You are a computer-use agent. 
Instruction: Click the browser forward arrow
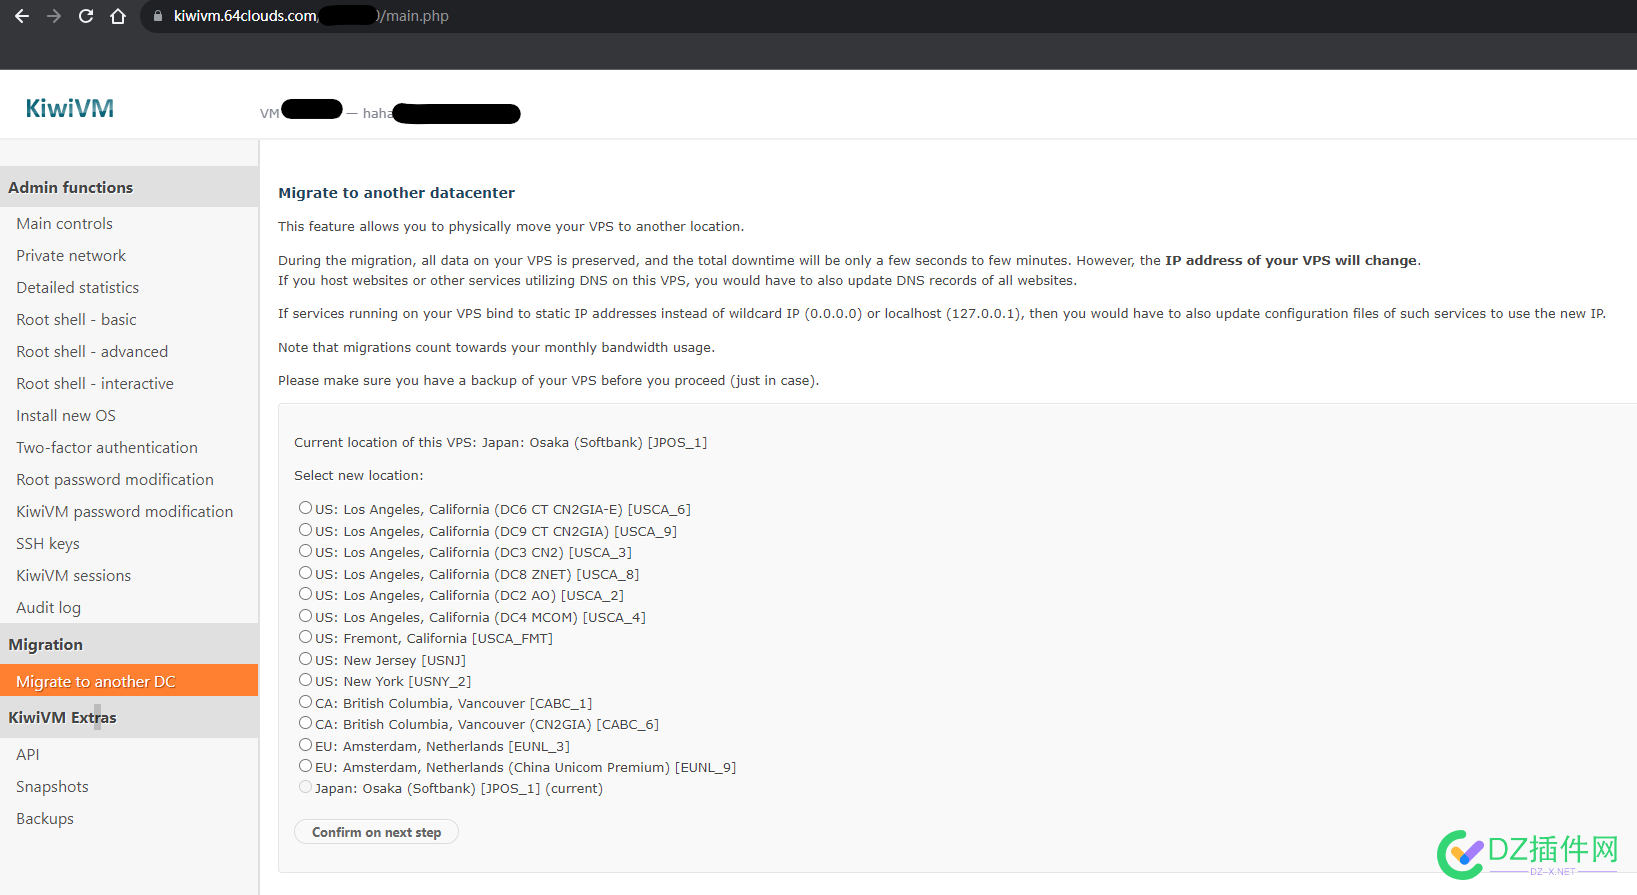click(x=54, y=16)
